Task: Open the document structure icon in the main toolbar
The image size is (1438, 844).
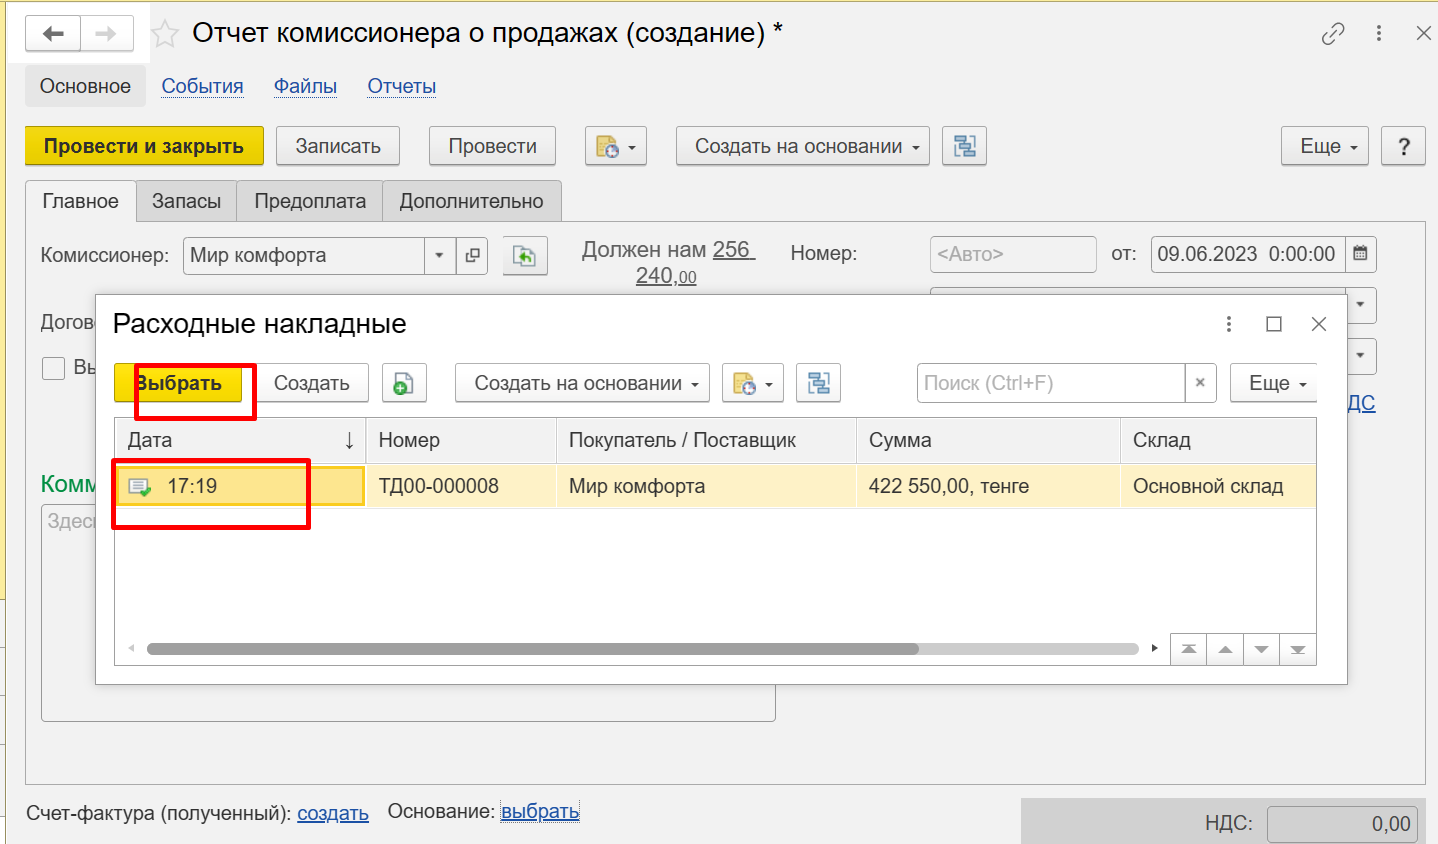Action: pos(964,146)
